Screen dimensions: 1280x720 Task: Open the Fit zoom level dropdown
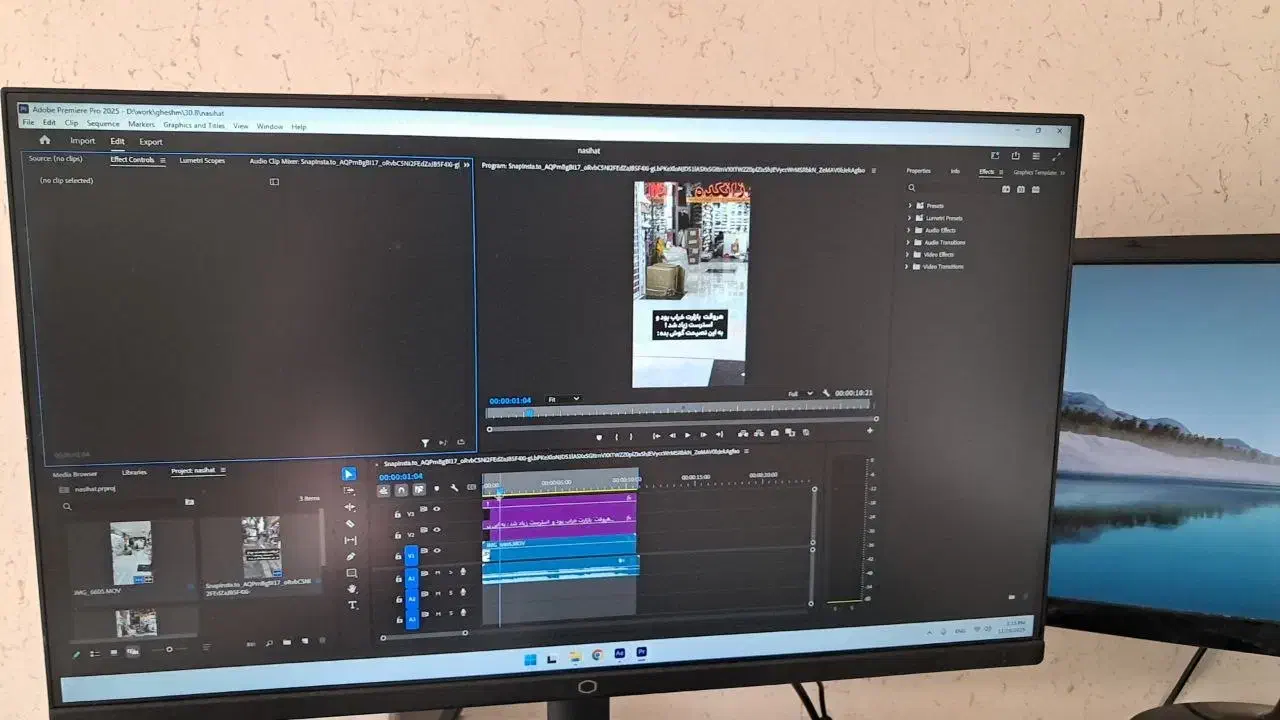(x=560, y=396)
